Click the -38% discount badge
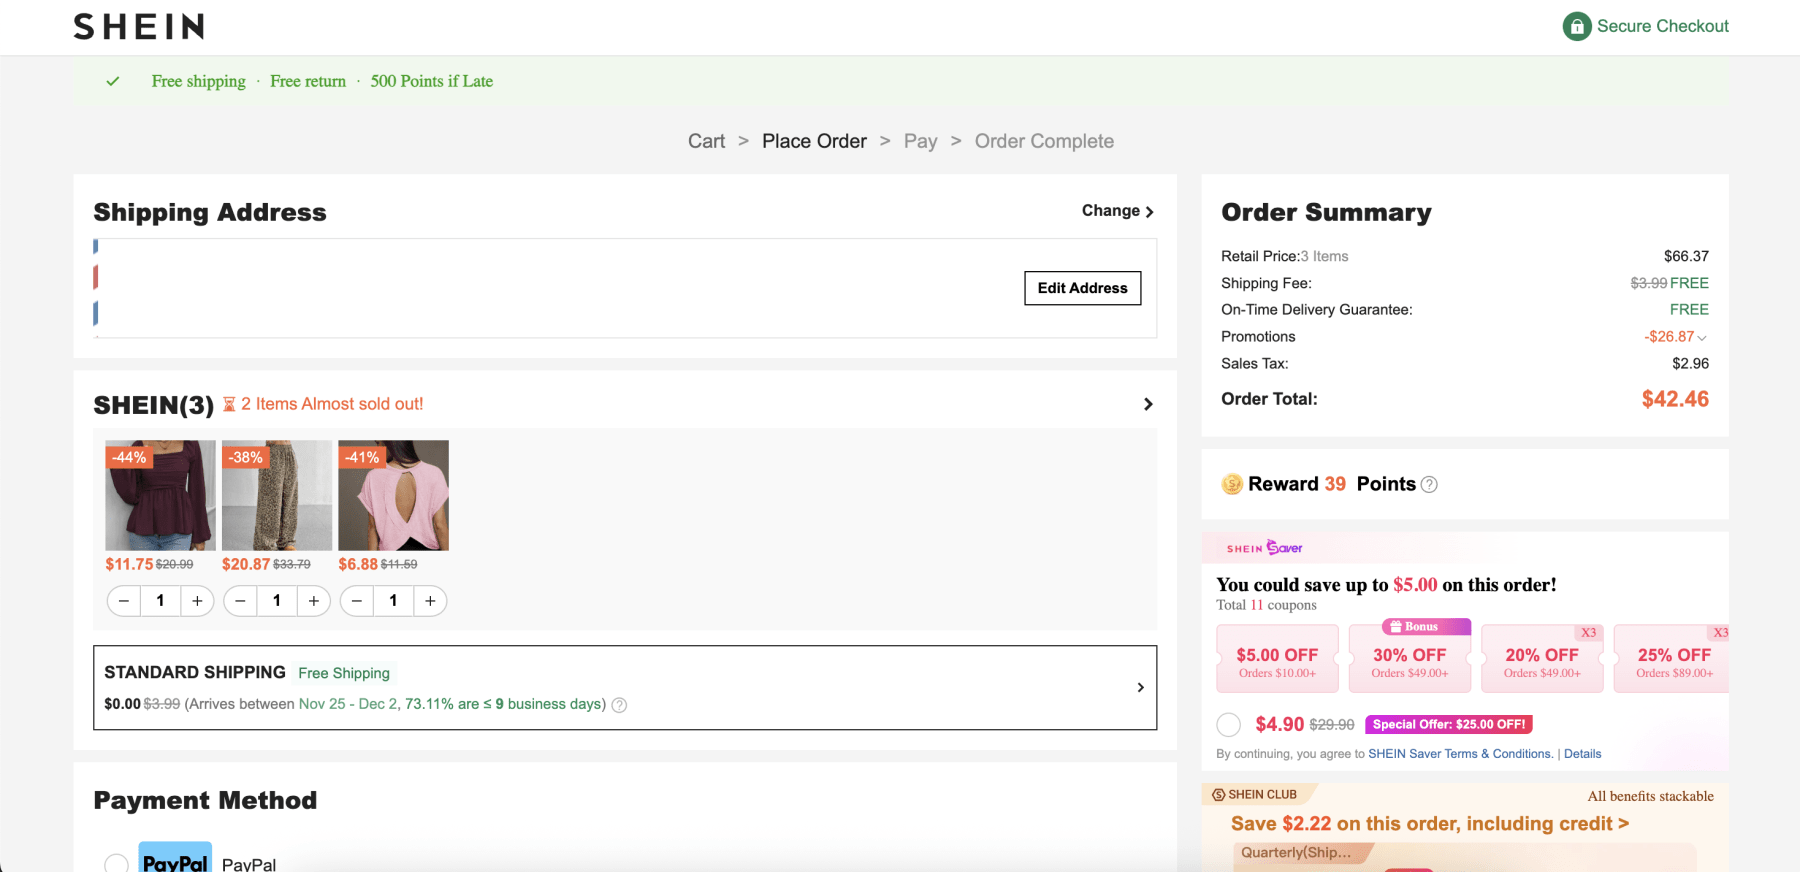Image resolution: width=1800 pixels, height=872 pixels. click(245, 457)
